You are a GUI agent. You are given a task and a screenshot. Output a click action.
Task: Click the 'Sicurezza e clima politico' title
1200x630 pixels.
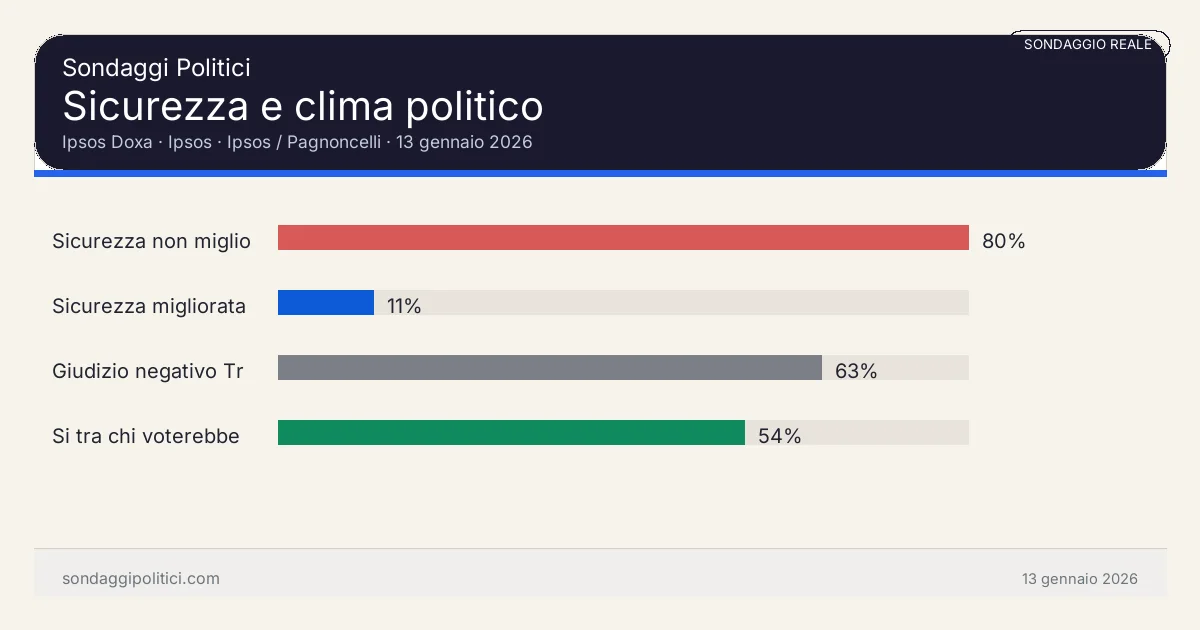[x=303, y=106]
